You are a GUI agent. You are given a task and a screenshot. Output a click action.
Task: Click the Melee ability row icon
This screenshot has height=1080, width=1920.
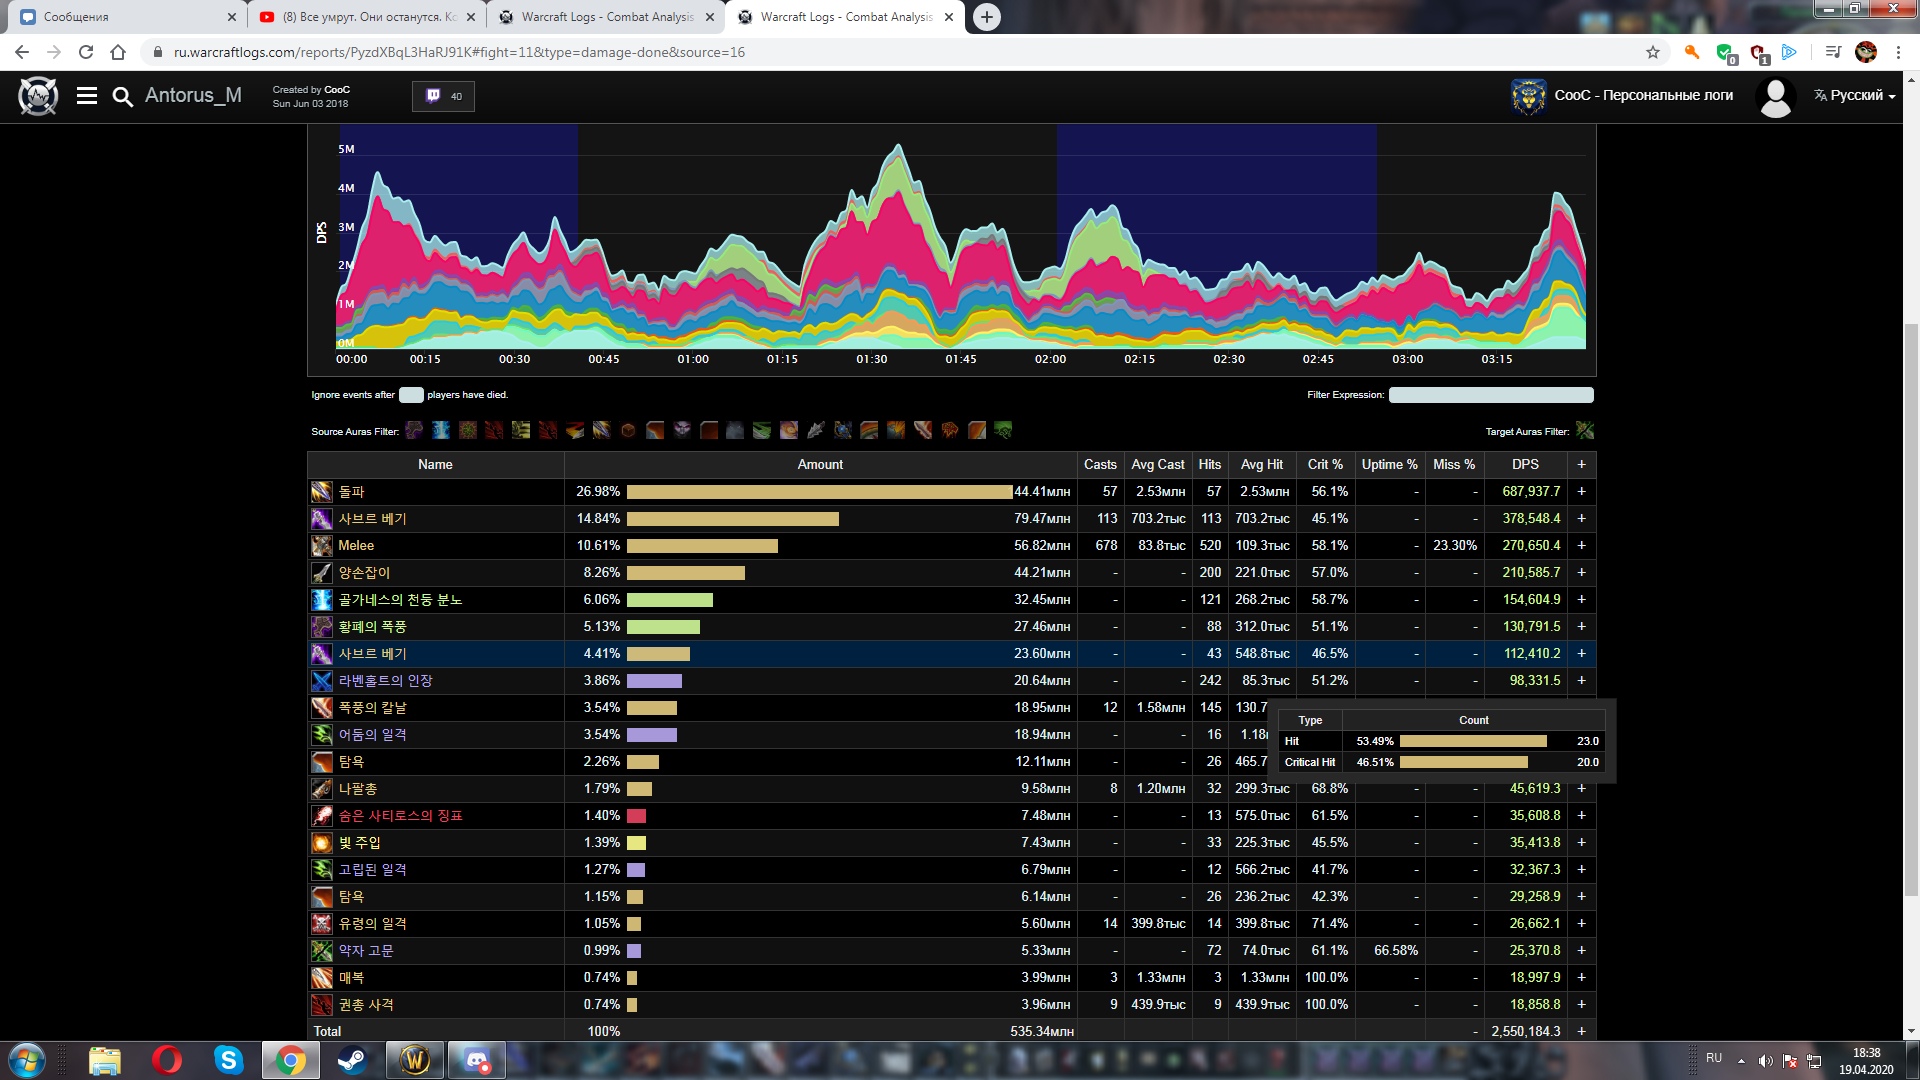[x=321, y=546]
